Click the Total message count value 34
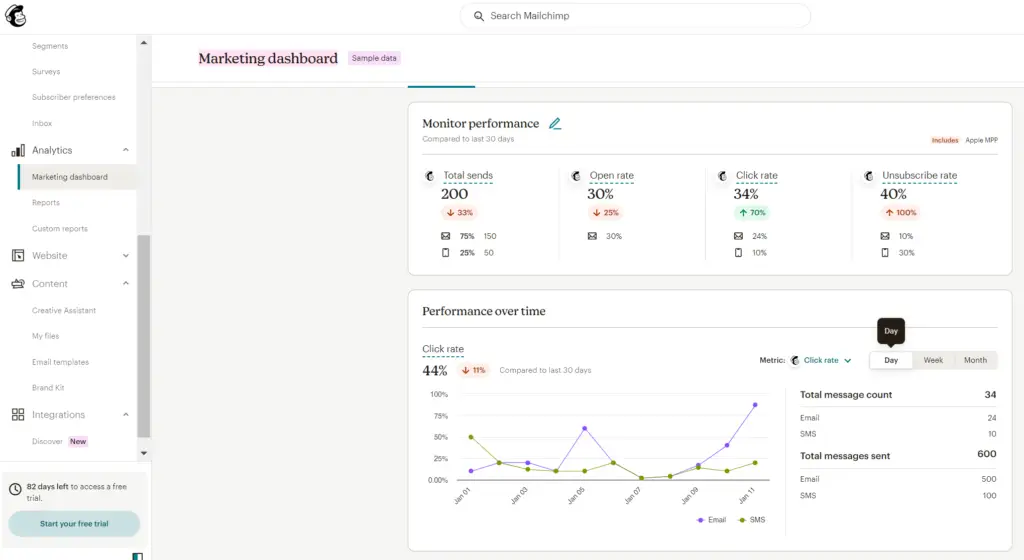 pos(990,395)
